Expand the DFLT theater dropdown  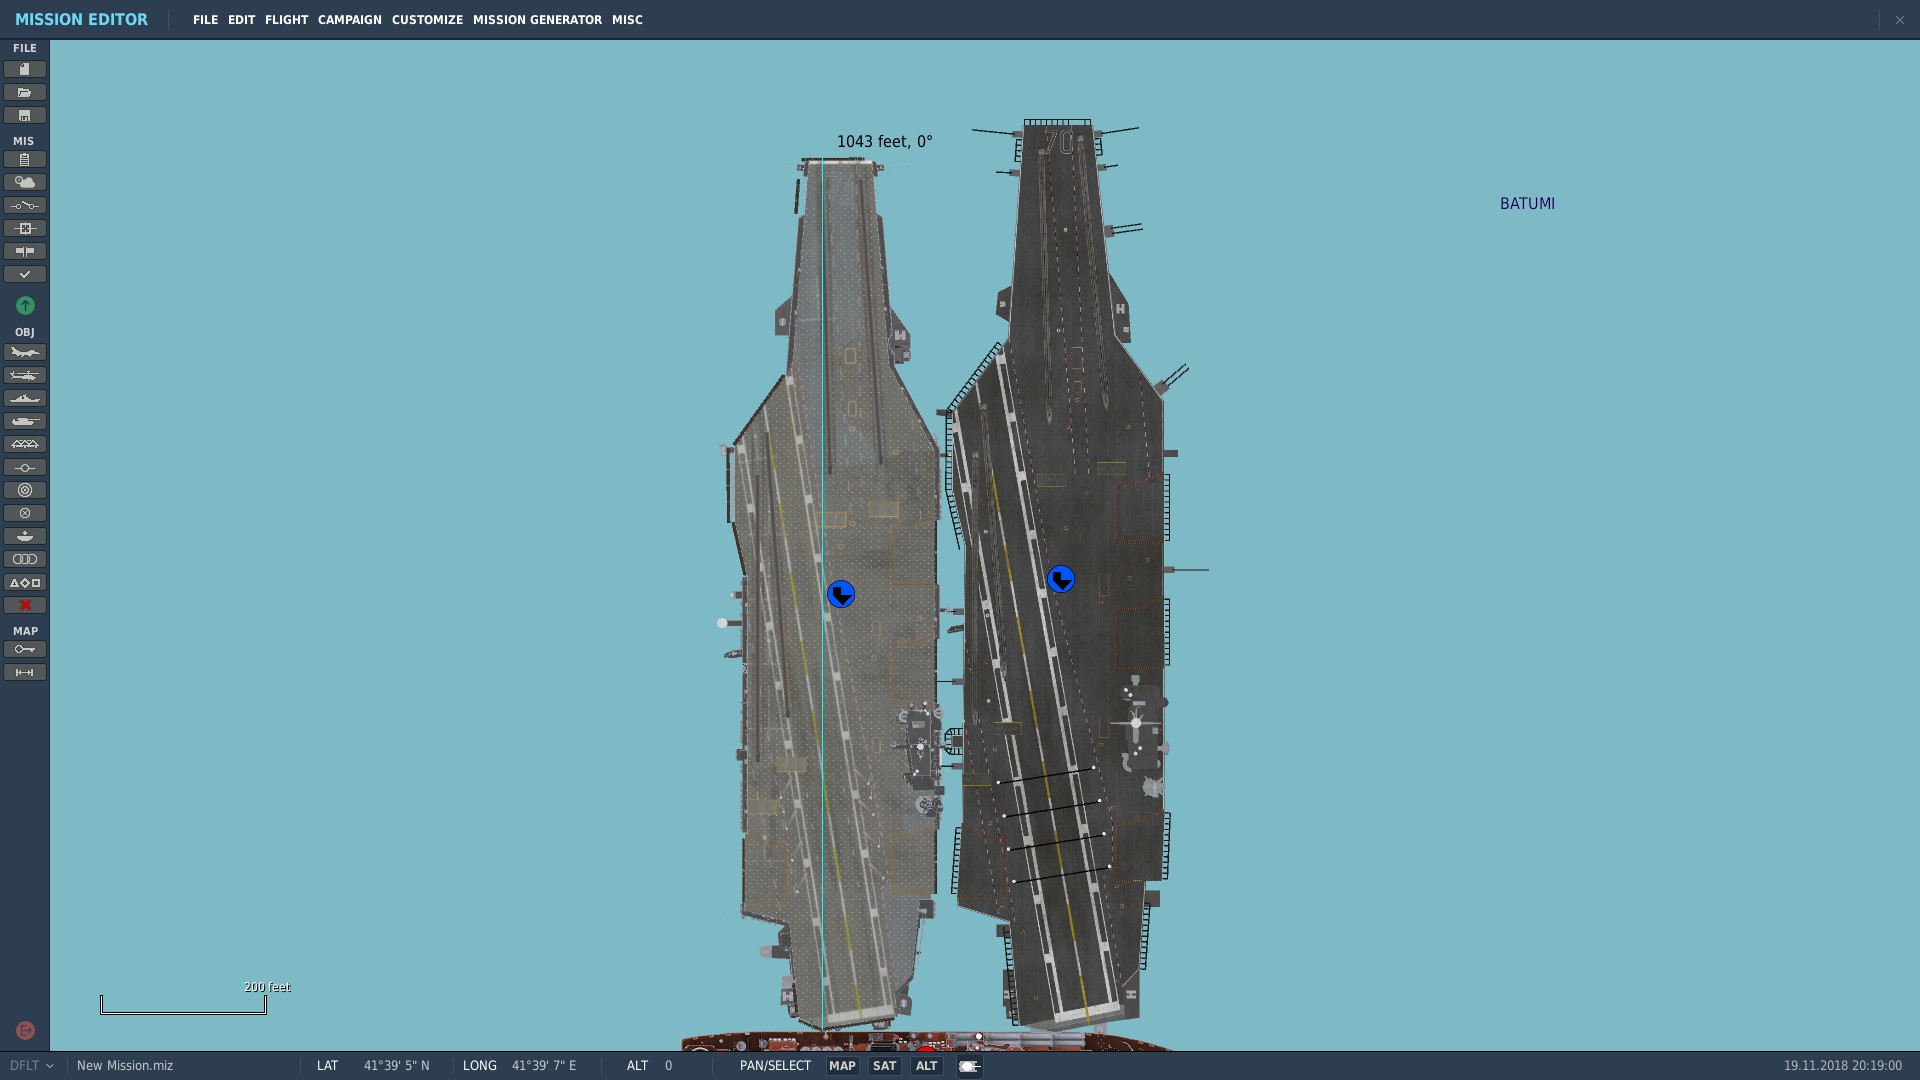(x=32, y=1066)
